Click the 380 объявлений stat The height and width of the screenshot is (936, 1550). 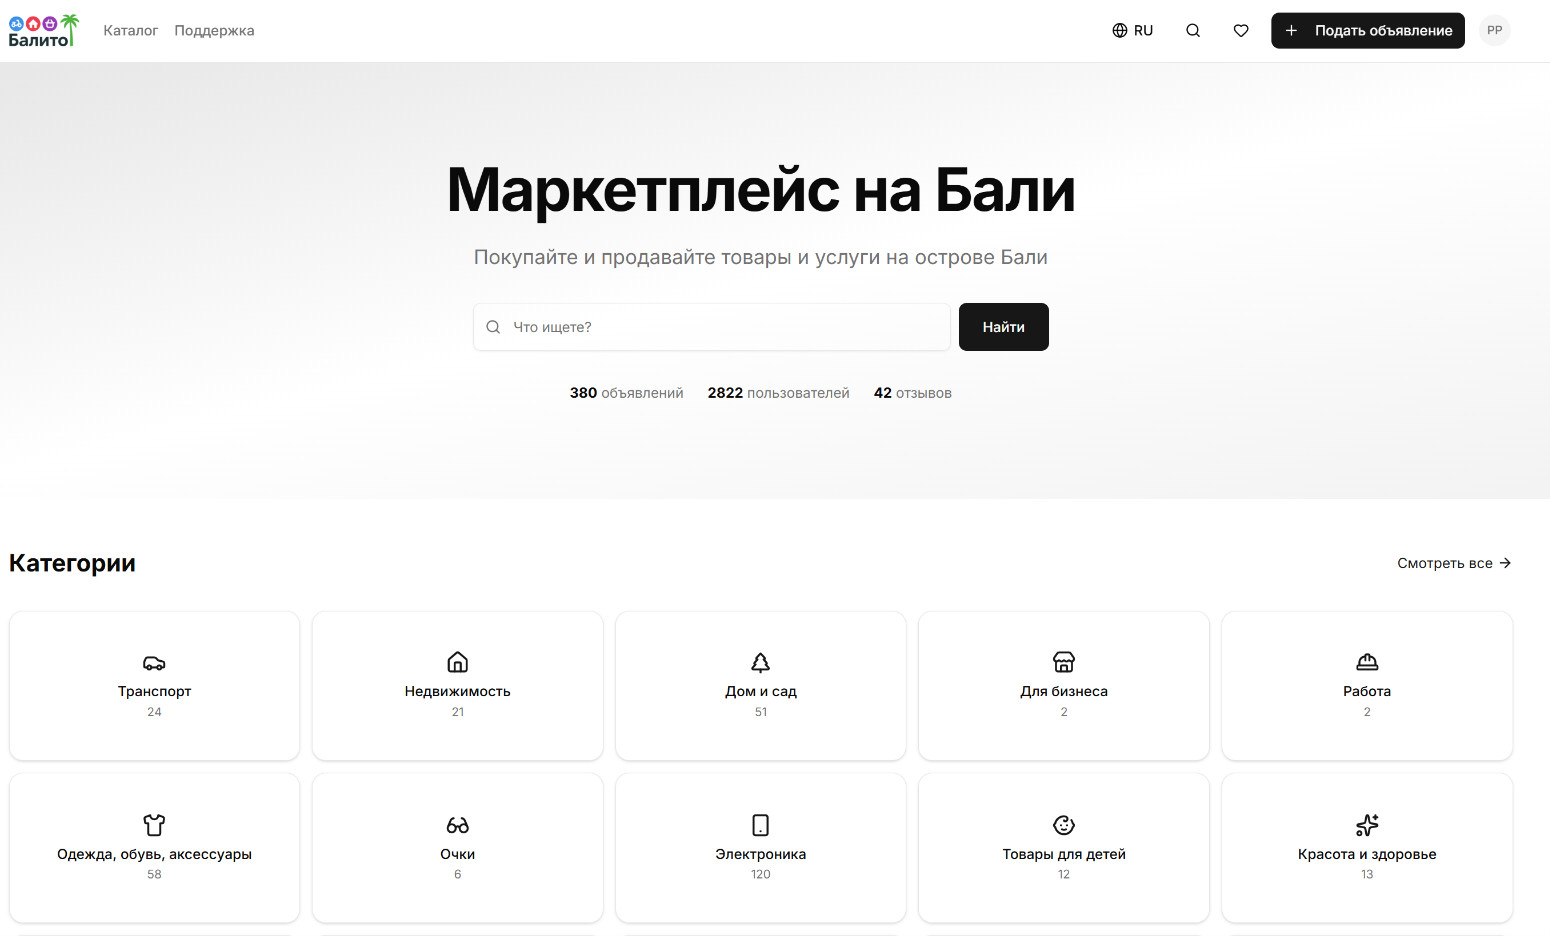pyautogui.click(x=627, y=393)
